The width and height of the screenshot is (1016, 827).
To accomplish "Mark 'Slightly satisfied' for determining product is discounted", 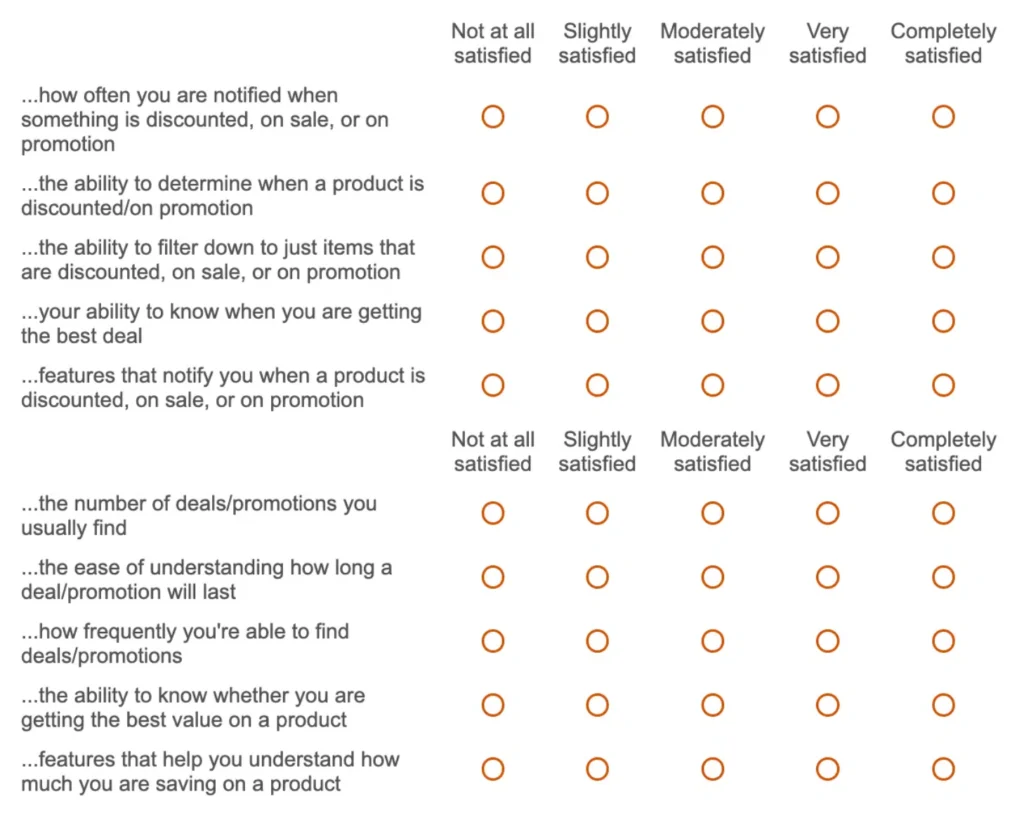I will 597,193.
